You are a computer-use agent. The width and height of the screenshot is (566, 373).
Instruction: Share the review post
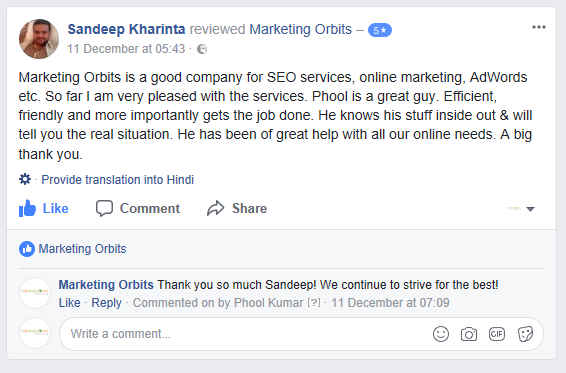(x=237, y=208)
